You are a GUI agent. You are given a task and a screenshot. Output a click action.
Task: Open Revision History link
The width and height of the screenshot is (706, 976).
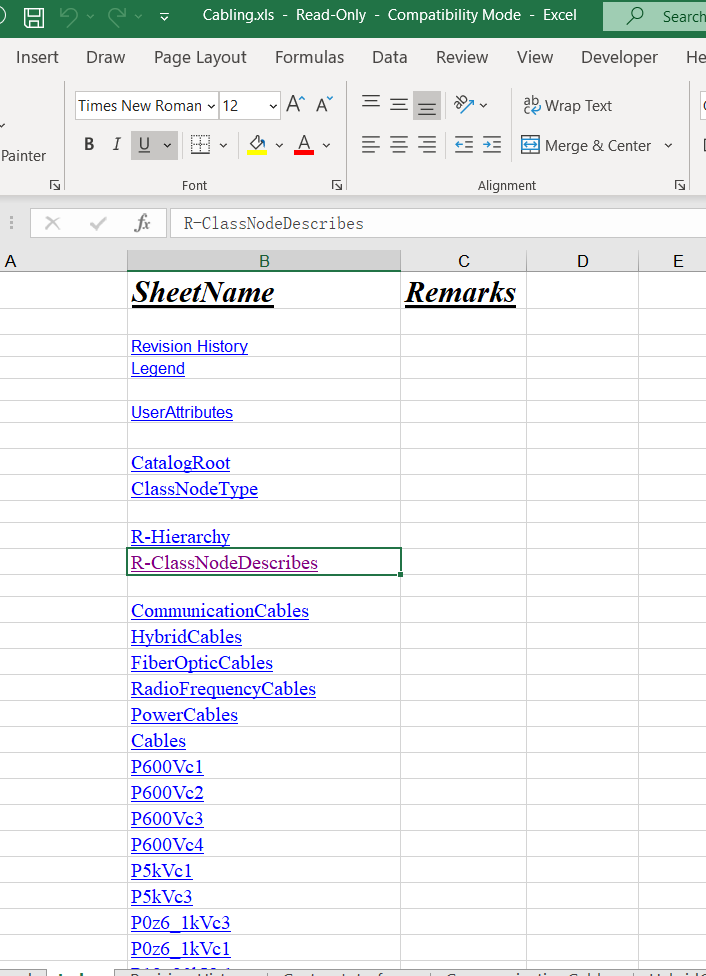click(189, 346)
